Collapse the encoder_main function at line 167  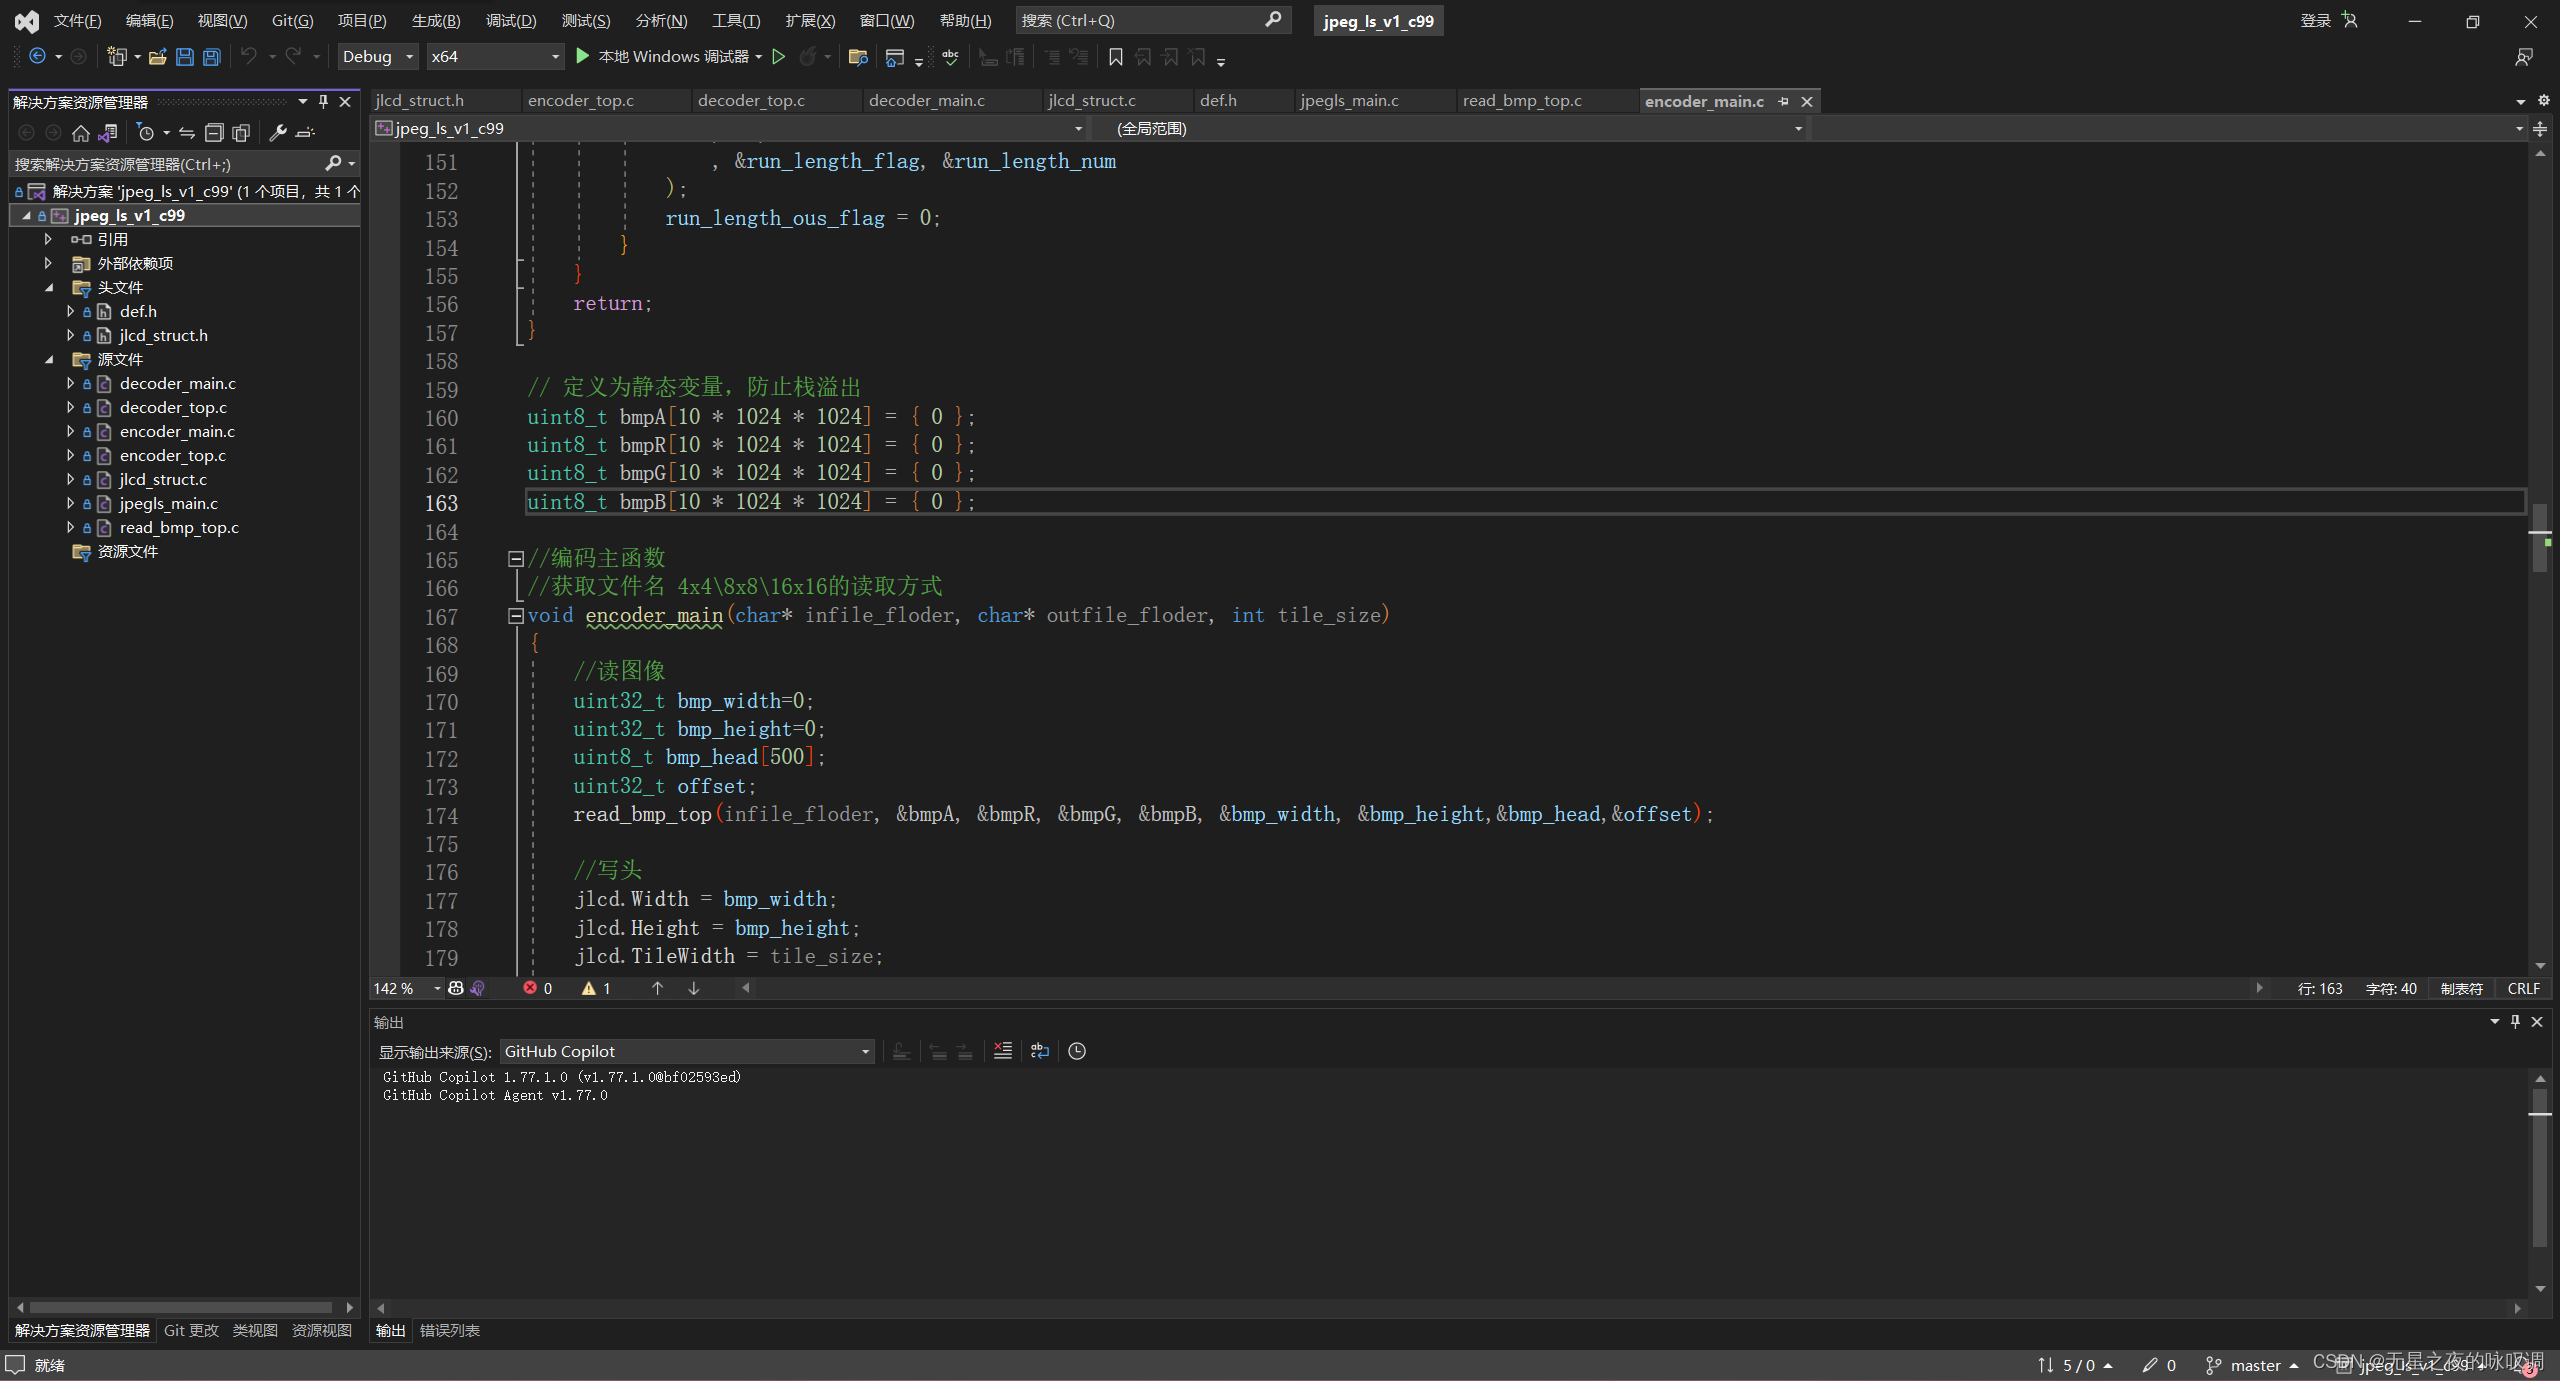tap(516, 616)
